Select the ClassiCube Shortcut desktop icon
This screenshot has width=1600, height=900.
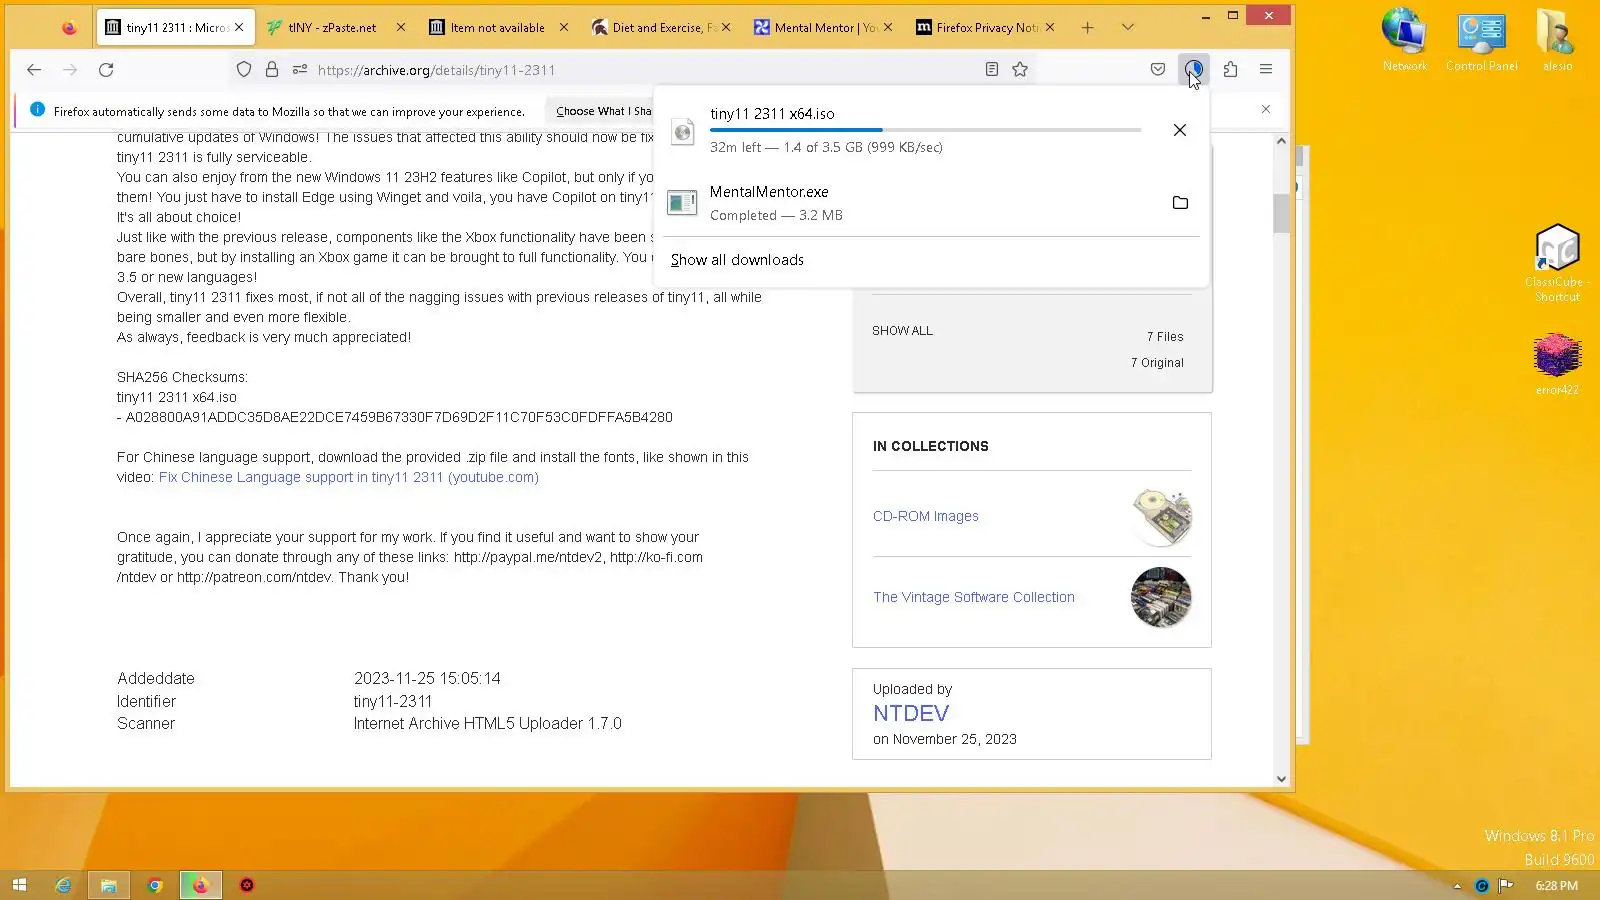click(1557, 263)
